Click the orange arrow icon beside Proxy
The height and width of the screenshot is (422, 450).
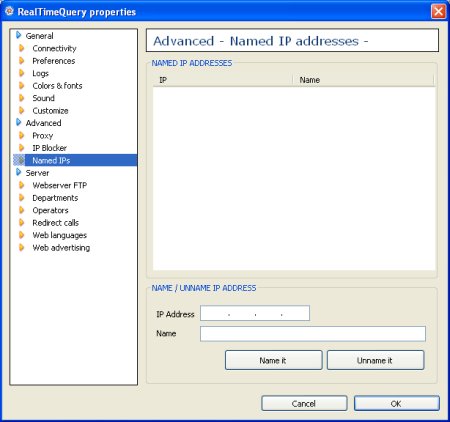(22, 135)
